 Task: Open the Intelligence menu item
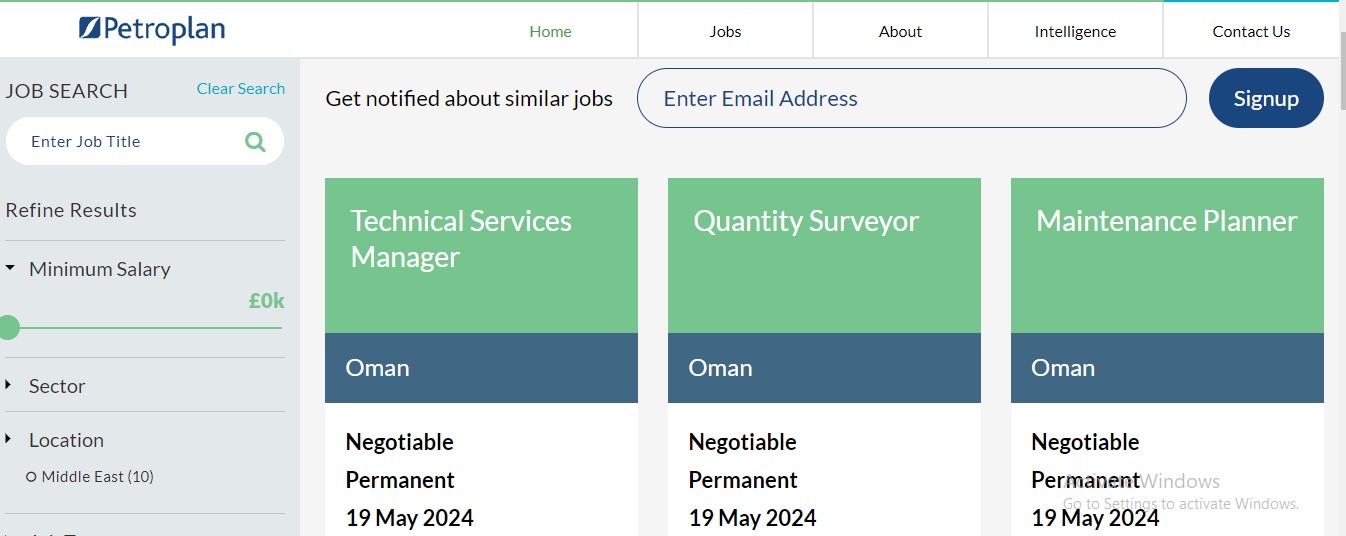tap(1075, 31)
